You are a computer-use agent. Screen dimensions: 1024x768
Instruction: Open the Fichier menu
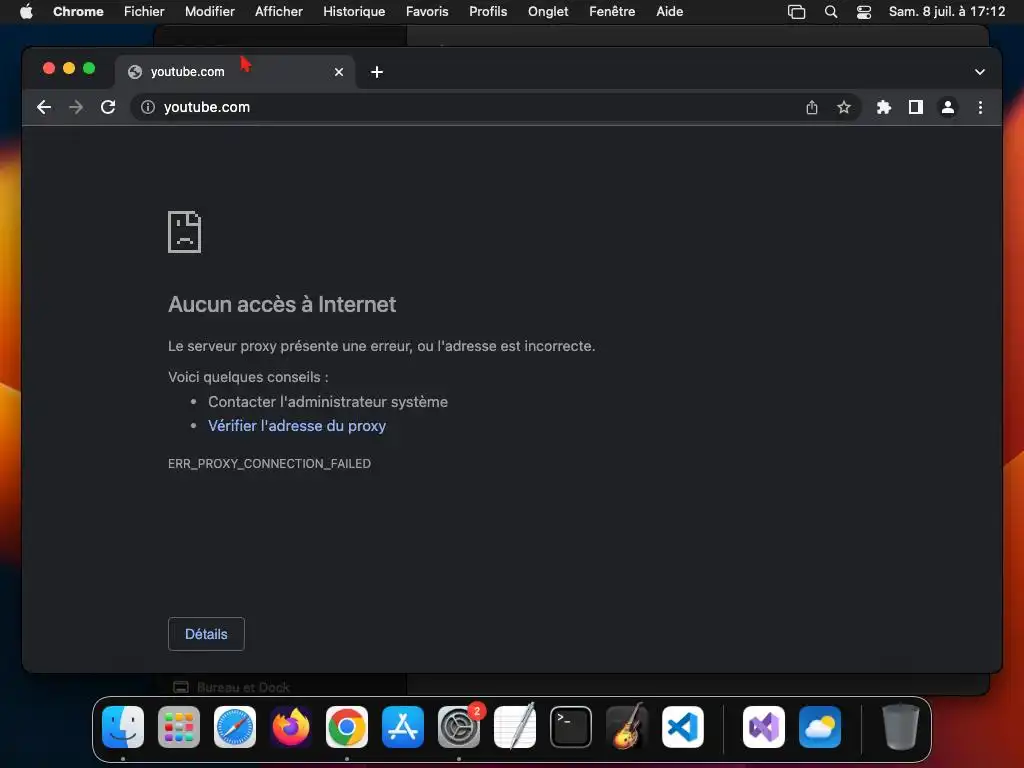click(x=144, y=12)
